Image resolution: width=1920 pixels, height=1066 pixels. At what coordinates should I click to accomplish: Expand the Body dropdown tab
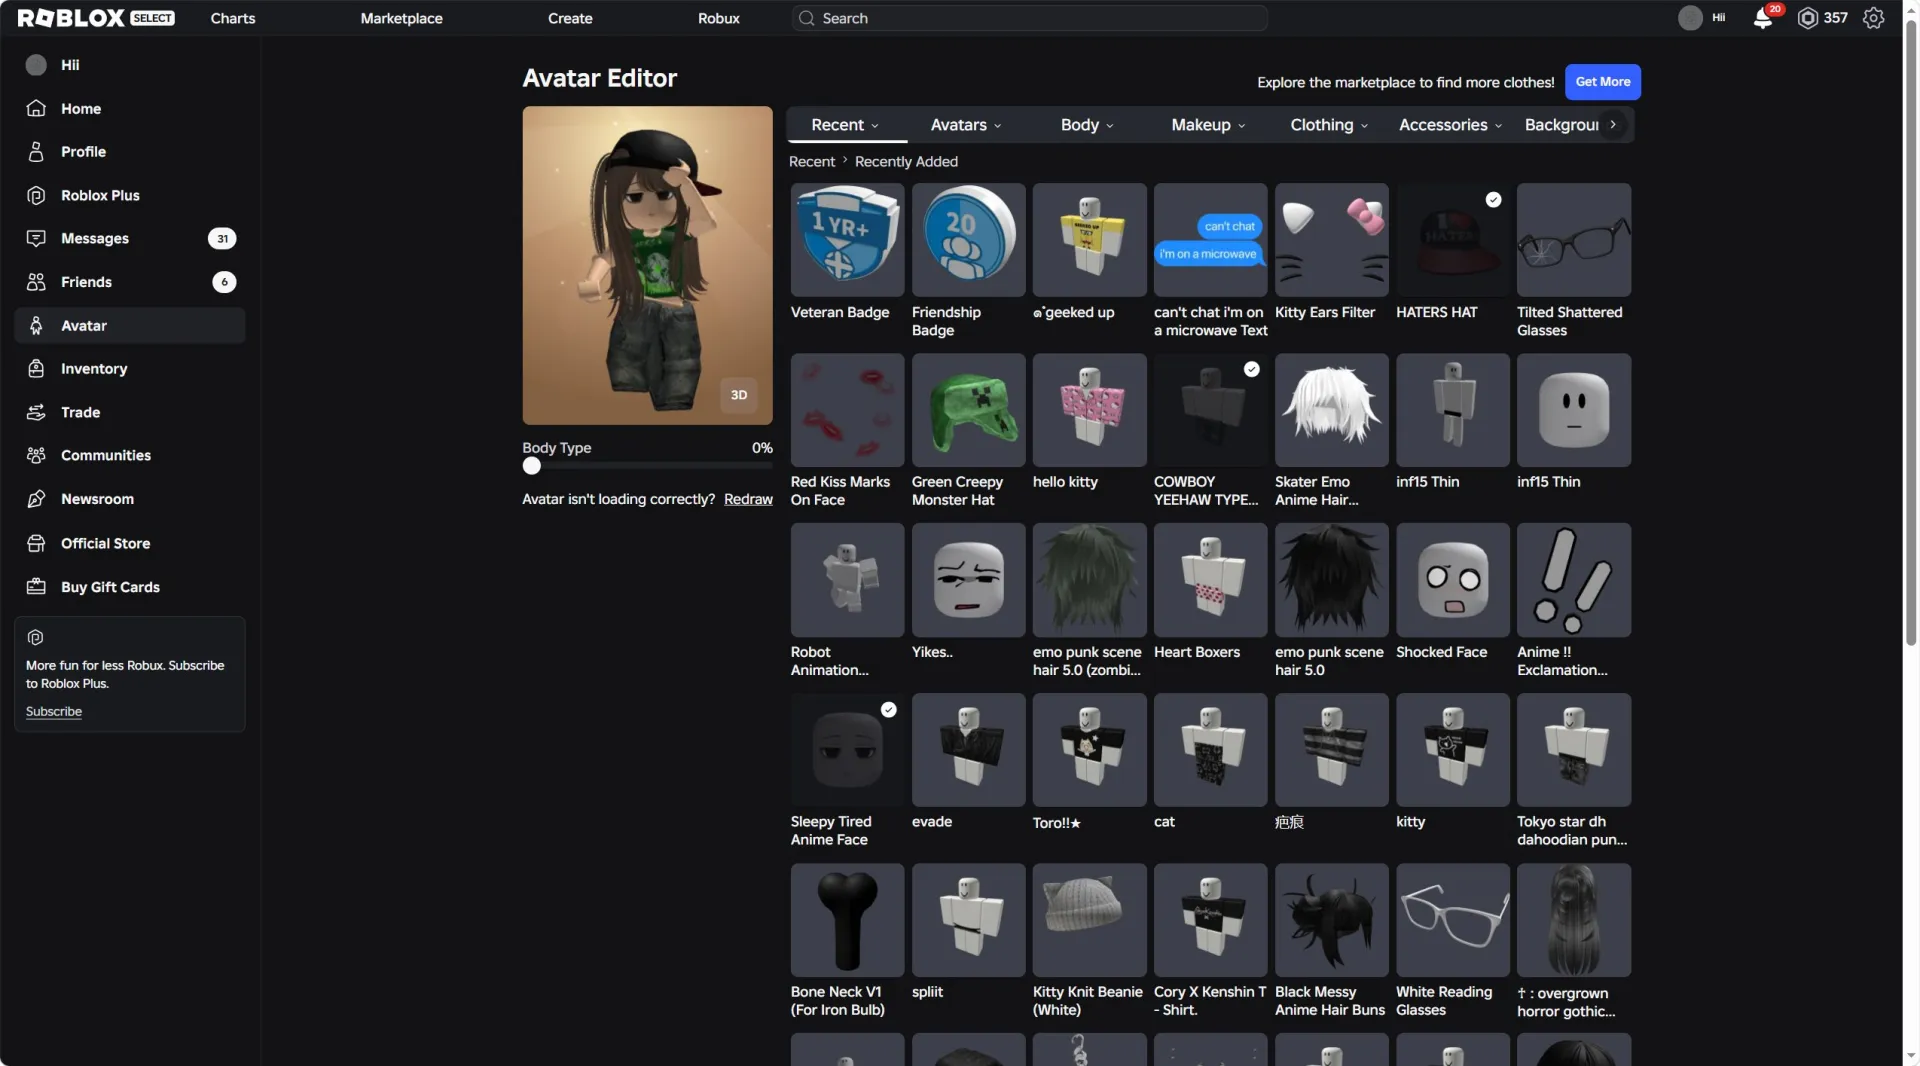click(x=1087, y=125)
